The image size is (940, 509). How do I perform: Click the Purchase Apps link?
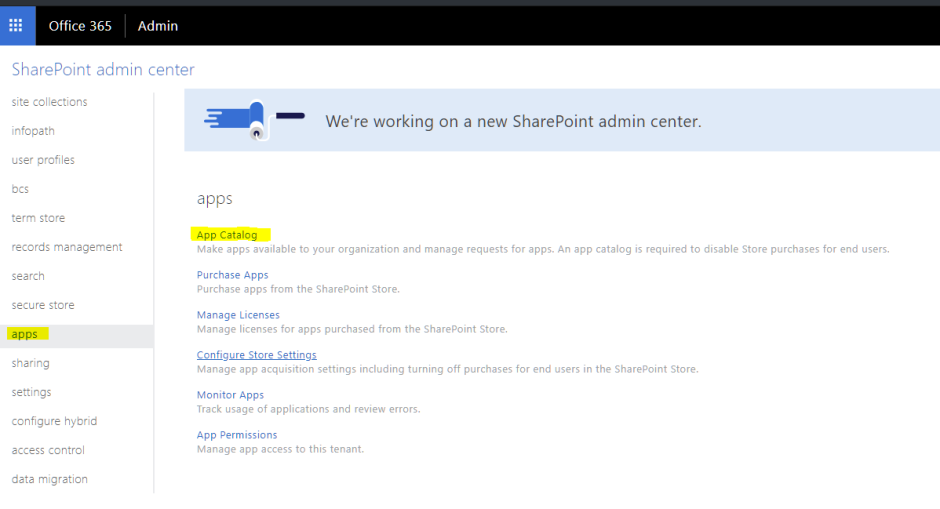pyautogui.click(x=232, y=275)
